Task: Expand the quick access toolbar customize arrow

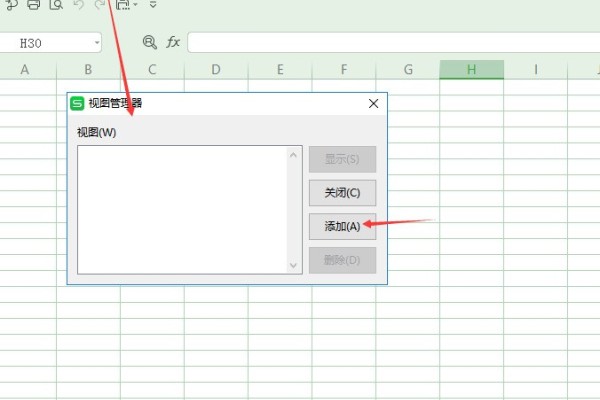Action: coord(153,5)
